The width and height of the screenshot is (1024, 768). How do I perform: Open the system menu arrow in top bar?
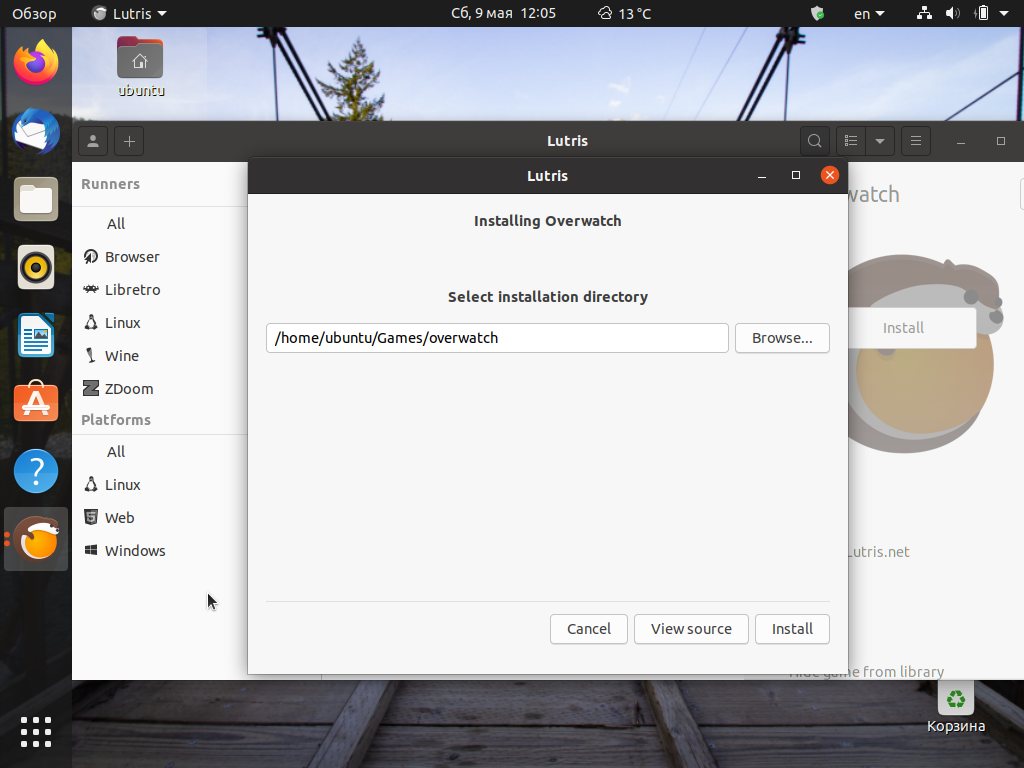coord(1004,13)
